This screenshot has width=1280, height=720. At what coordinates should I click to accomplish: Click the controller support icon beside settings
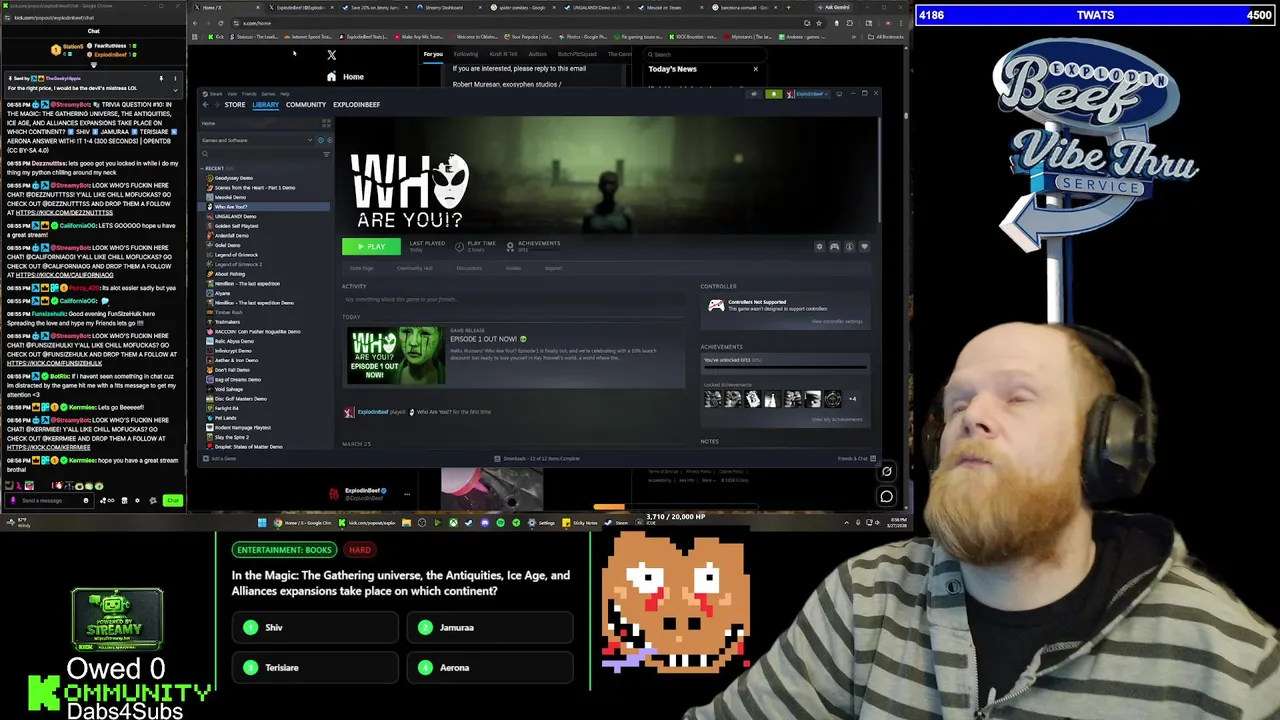[x=834, y=247]
